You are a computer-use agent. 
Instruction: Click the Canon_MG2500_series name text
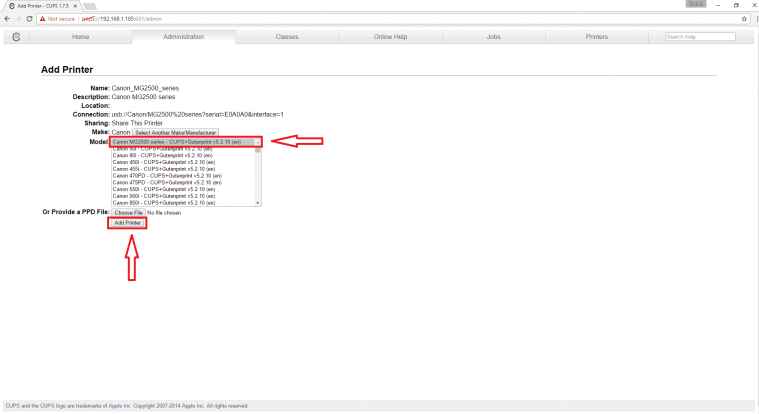[145, 88]
